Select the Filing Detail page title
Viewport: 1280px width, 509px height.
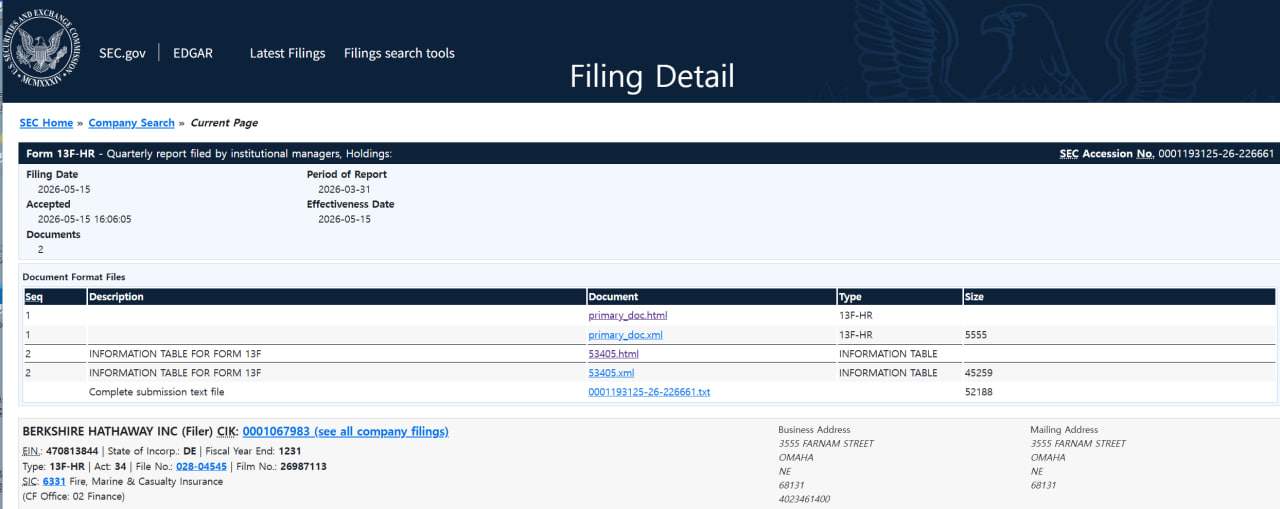point(652,76)
